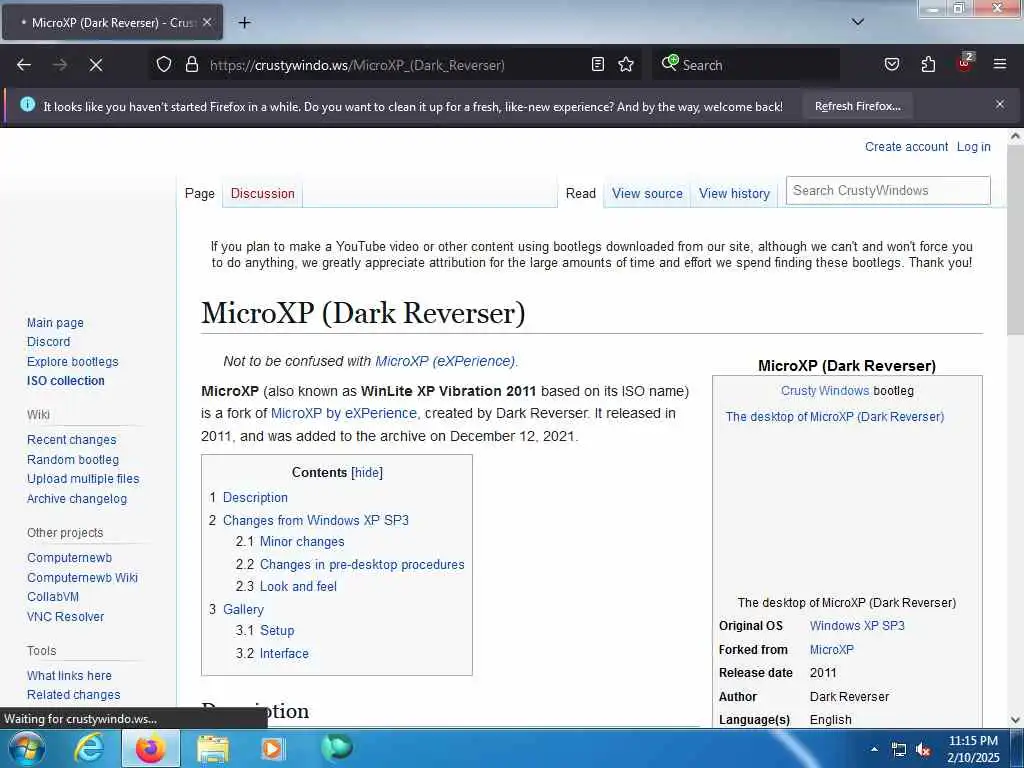Jump to Setup subsection
Image resolution: width=1024 pixels, height=768 pixels.
277,630
